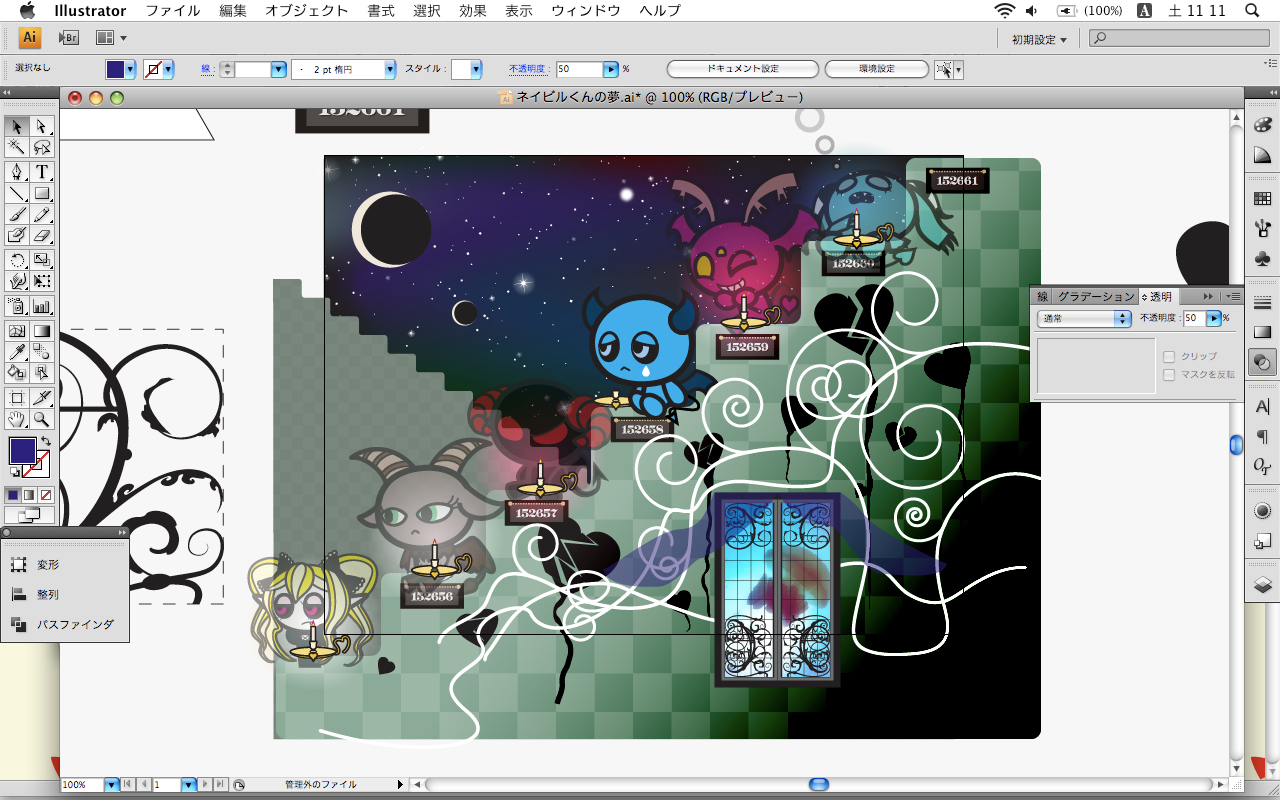Screen dimensions: 1280x800
Task: Open the Swatches panel grid icon
Action: pyautogui.click(x=1262, y=199)
